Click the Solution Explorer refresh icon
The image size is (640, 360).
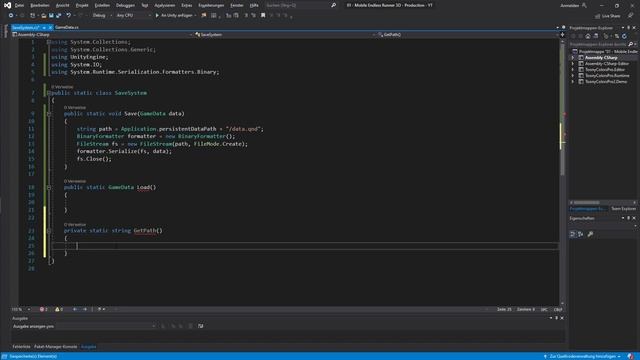tap(624, 36)
